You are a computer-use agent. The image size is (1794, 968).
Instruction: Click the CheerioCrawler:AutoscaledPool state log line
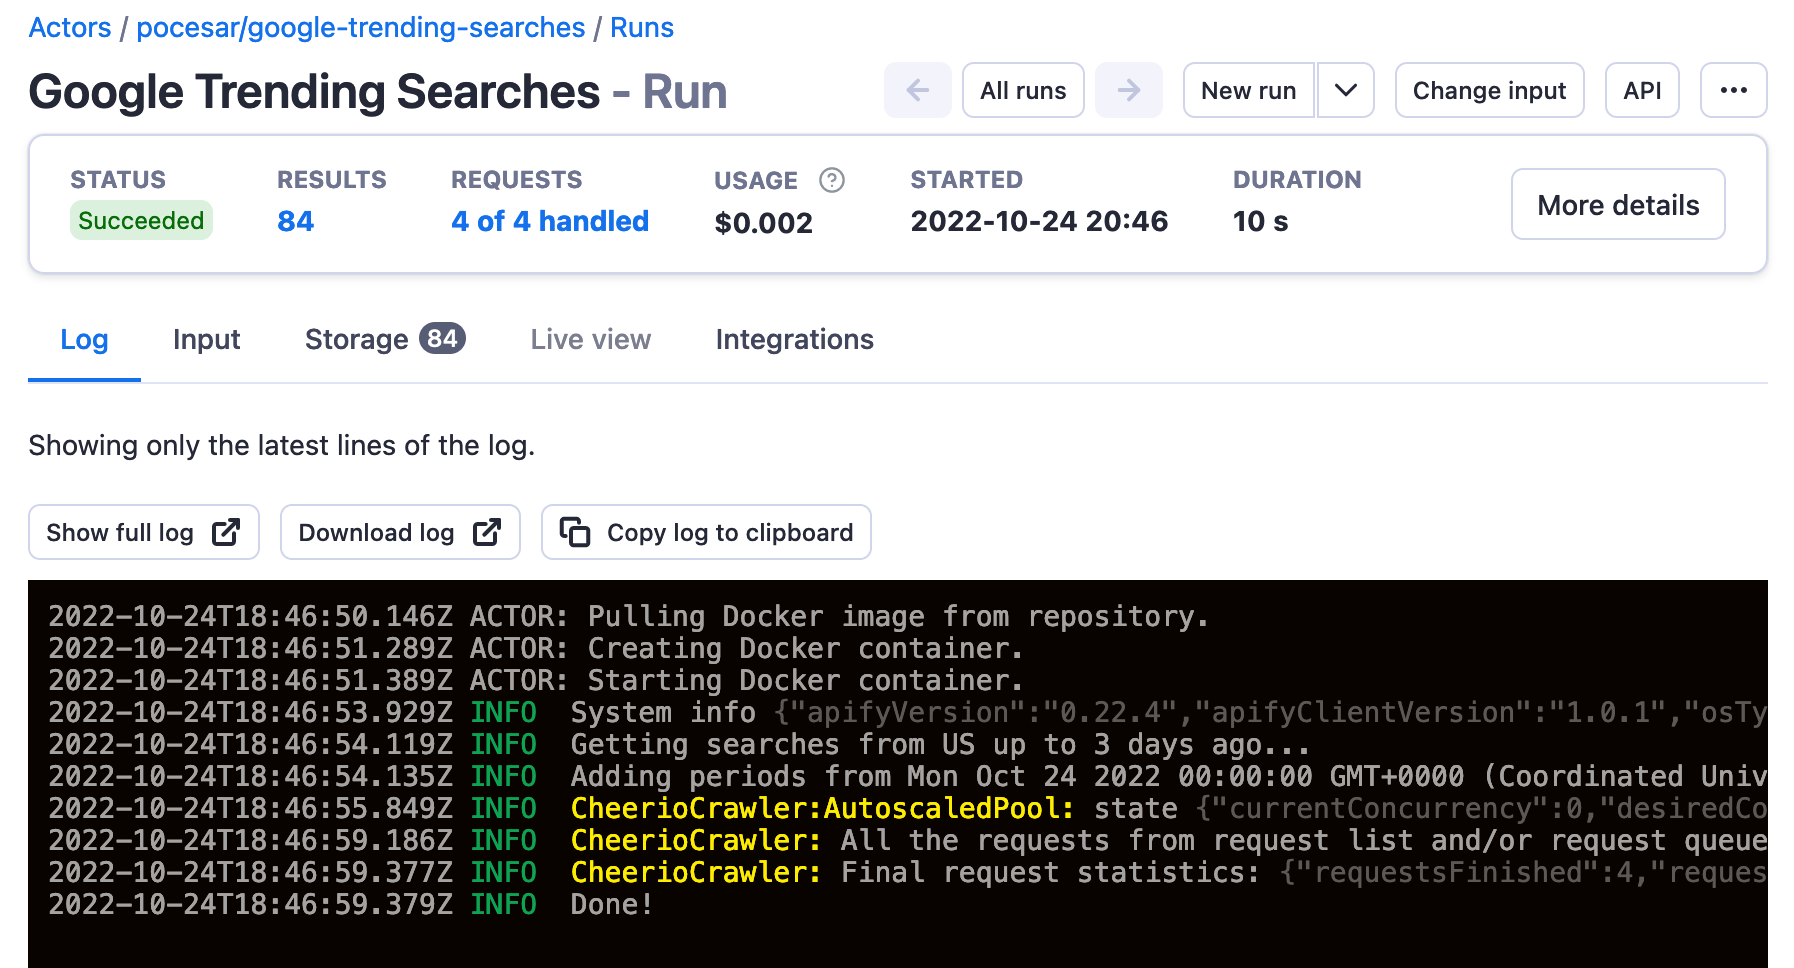pos(908,808)
